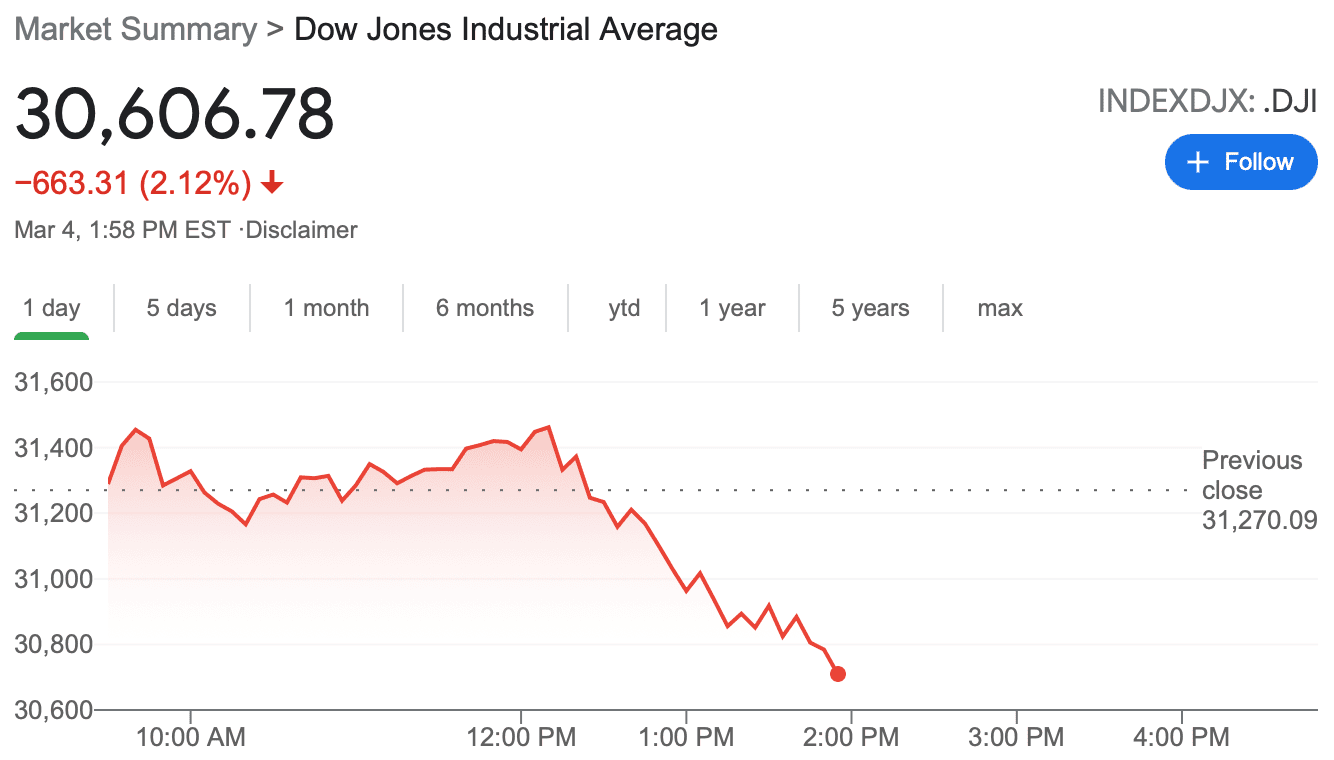The width and height of the screenshot is (1334, 760).
Task: Click the INDEXDJX: .DJI ticker label
Action: pos(1207,101)
